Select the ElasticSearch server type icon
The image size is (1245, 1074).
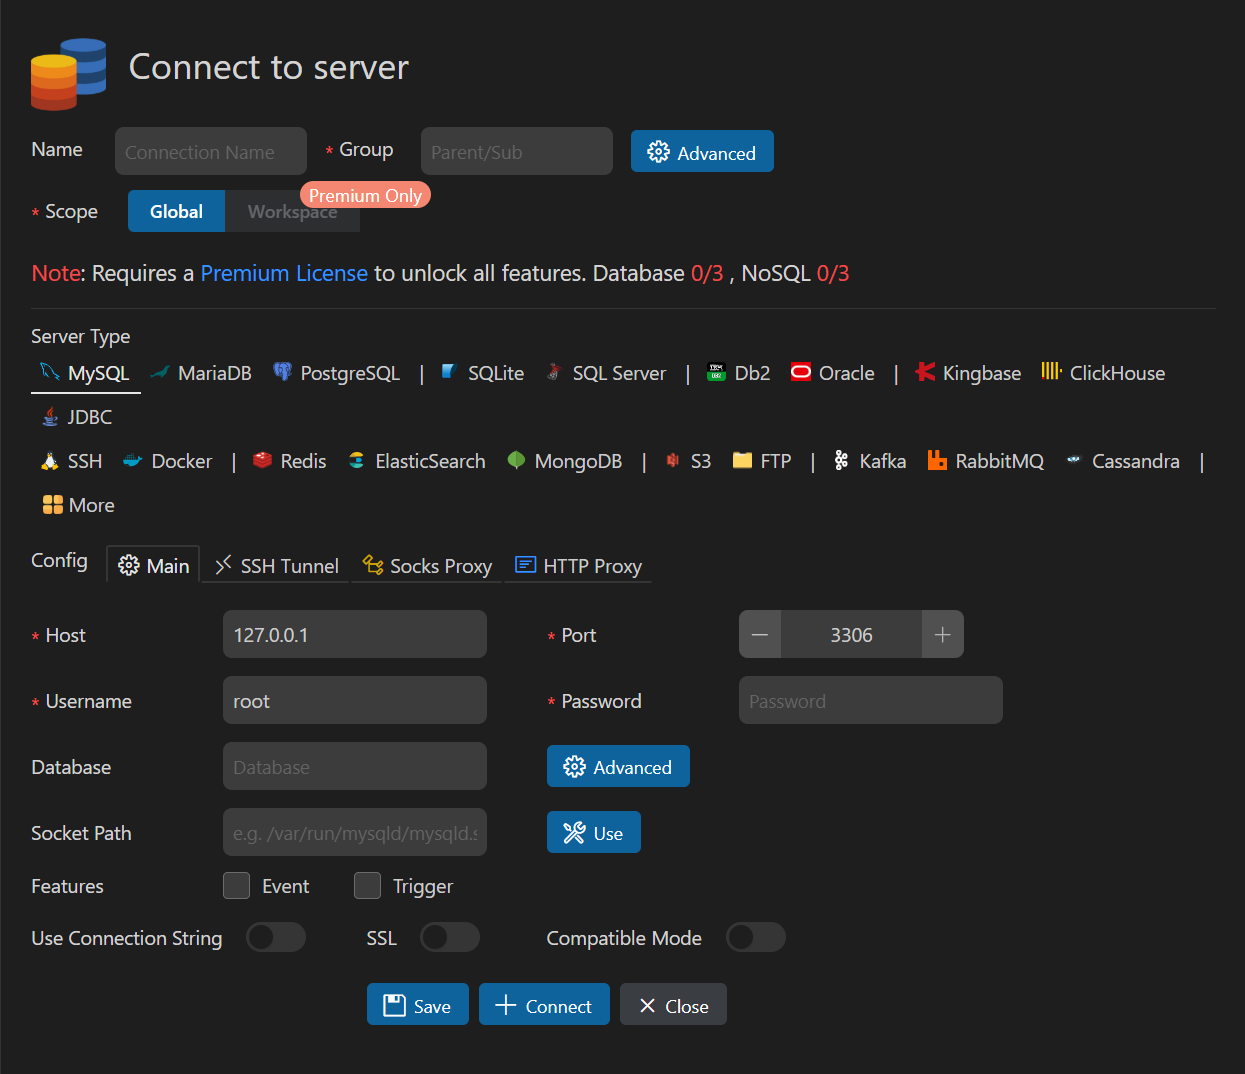(x=356, y=460)
